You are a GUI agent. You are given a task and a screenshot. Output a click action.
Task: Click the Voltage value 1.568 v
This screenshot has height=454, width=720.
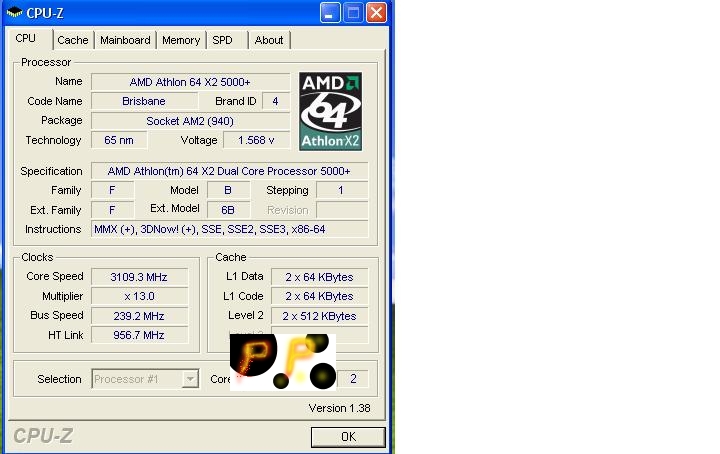(257, 140)
